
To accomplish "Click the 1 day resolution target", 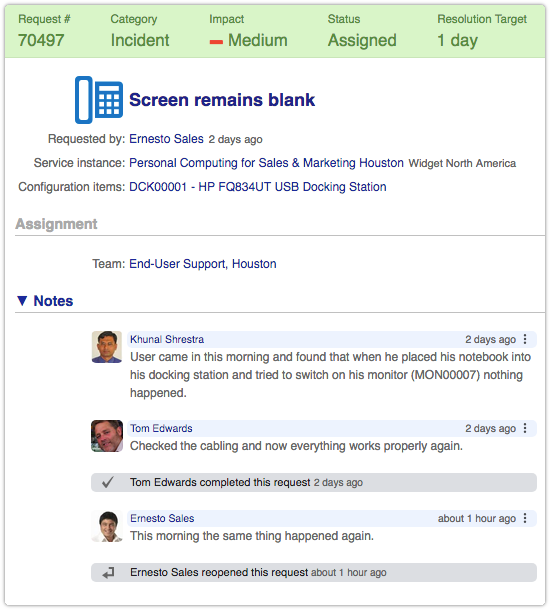I will (x=457, y=40).
